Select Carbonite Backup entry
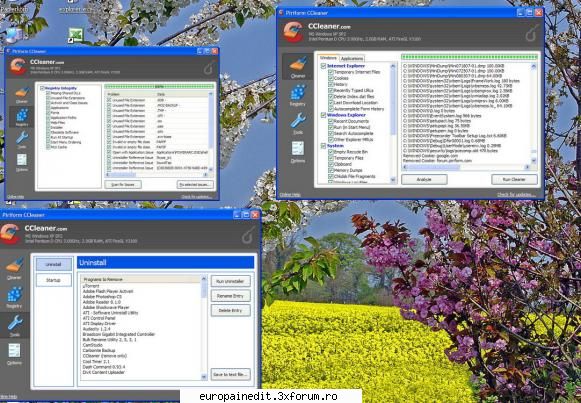The image size is (581, 403). pos(99,350)
